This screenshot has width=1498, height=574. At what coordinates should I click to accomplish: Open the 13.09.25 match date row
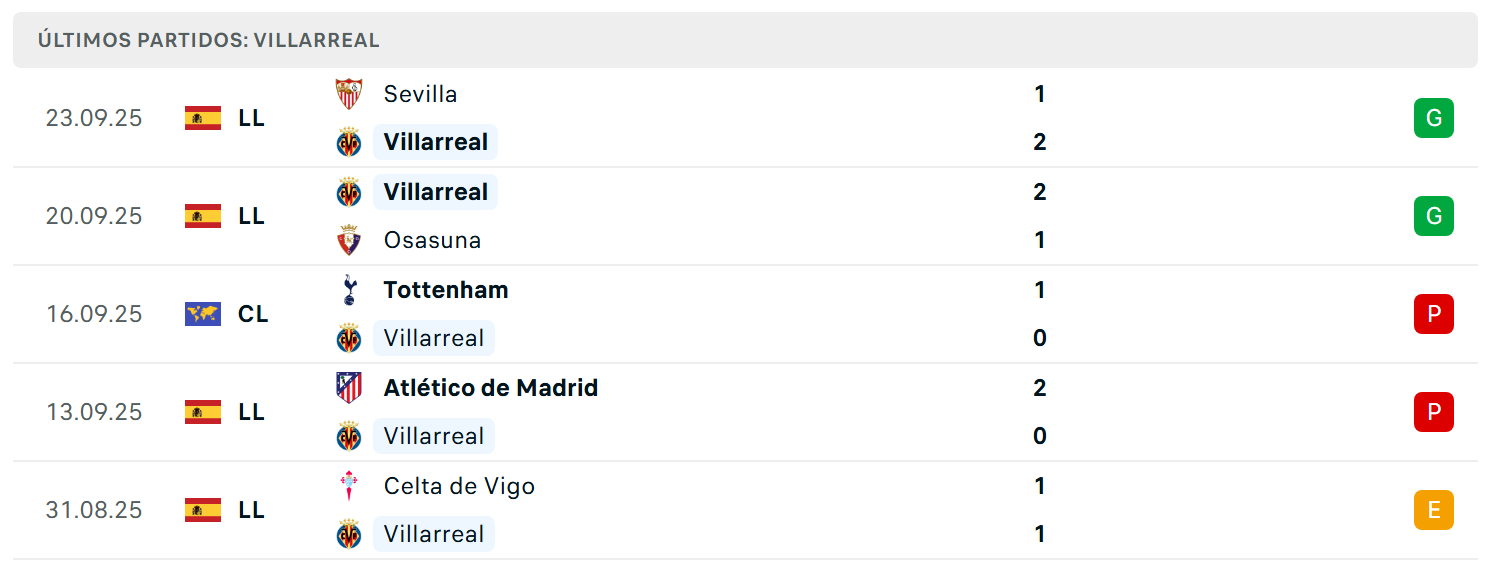[x=745, y=412]
